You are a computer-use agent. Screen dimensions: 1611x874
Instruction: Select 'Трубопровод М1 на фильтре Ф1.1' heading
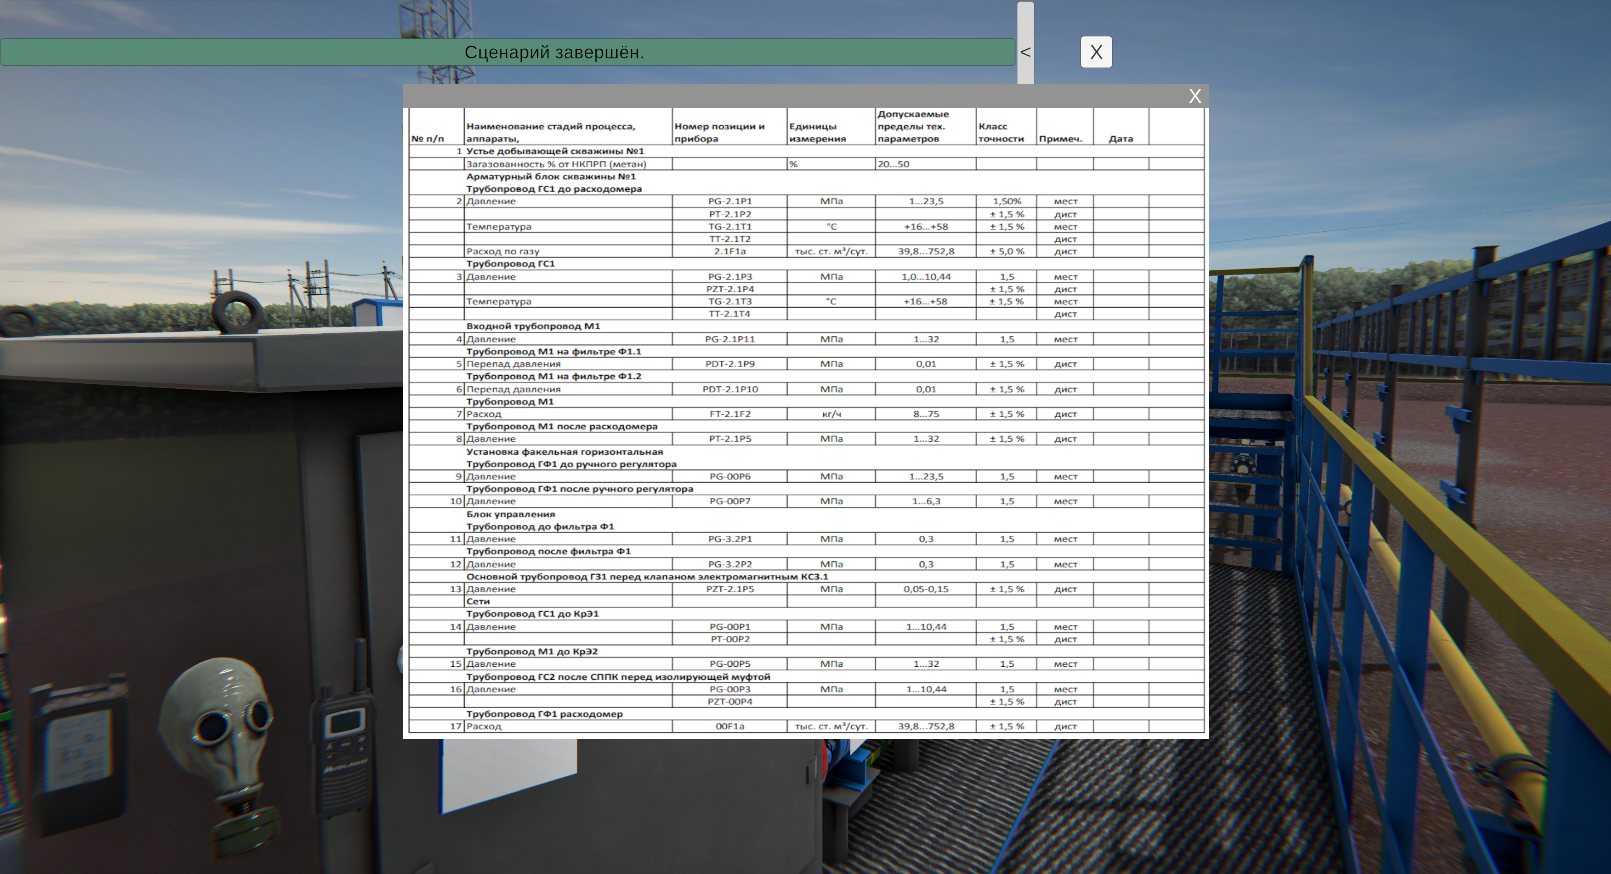(554, 352)
